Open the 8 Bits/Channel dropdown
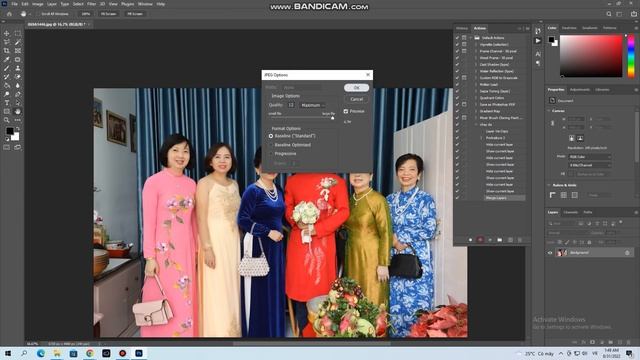Screen dimensions: 640x360 pos(590,165)
